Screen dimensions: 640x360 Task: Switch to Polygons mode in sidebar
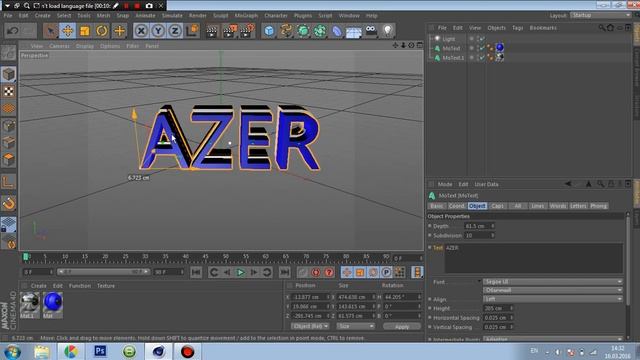tap(9, 160)
